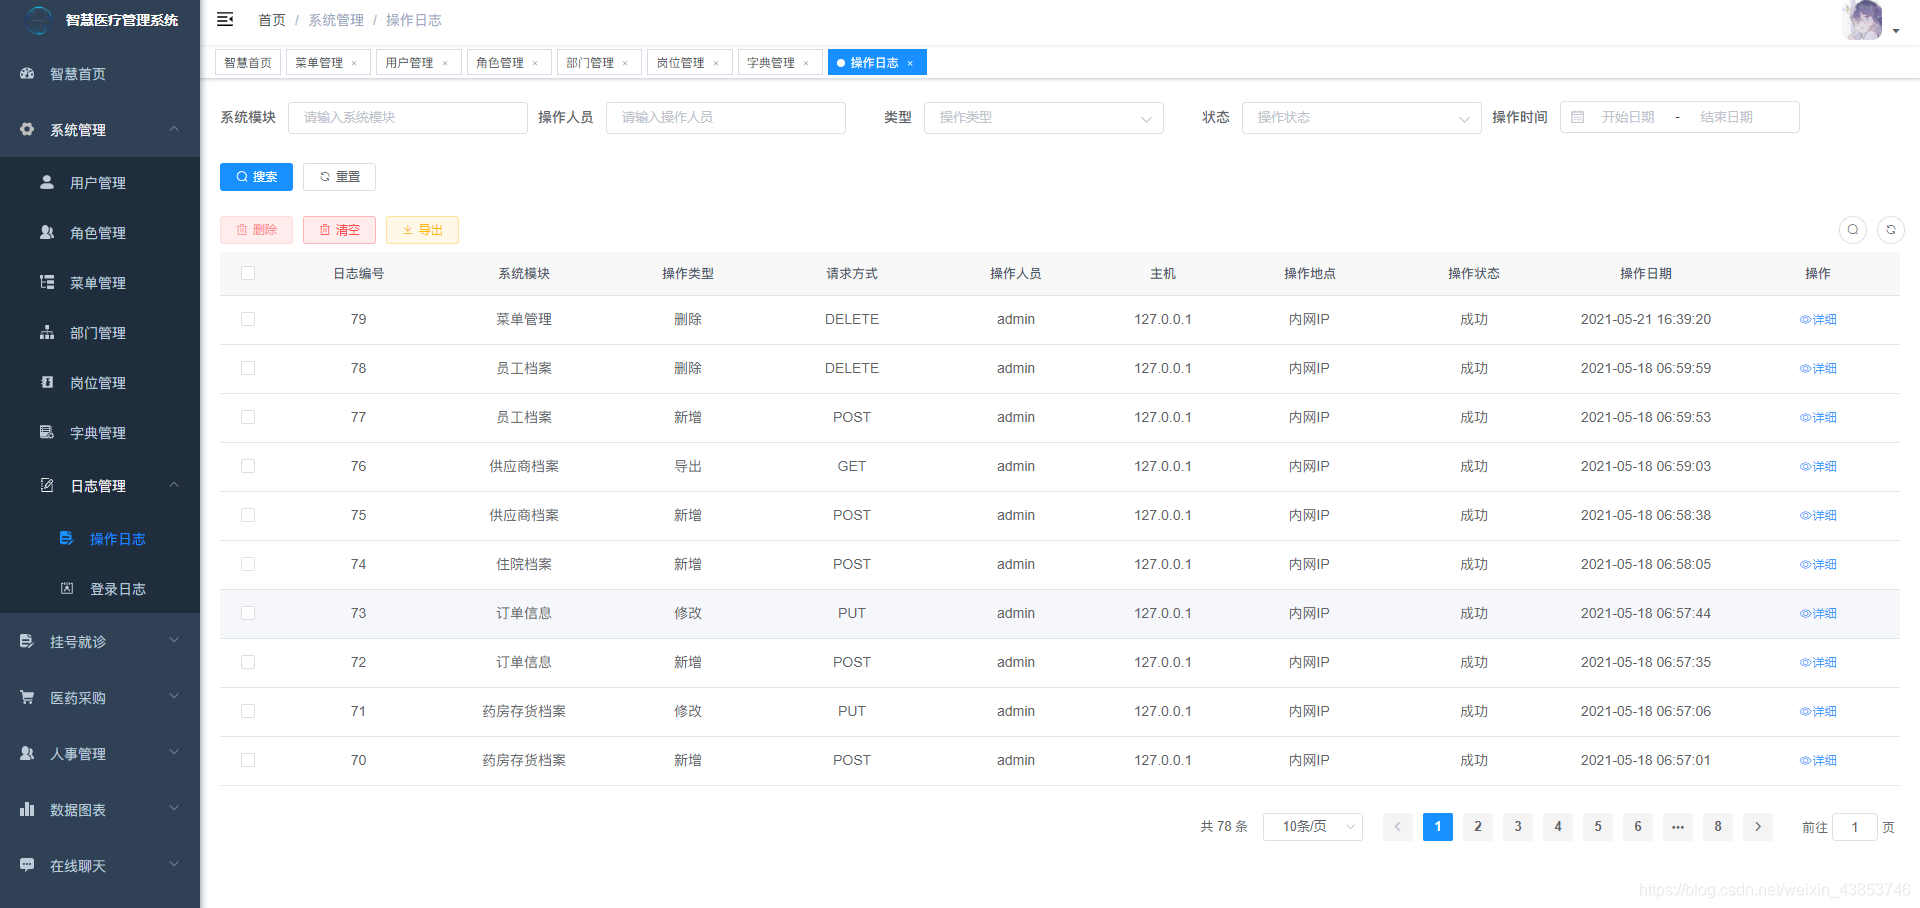Check the checkbox for log entry 73

pyautogui.click(x=248, y=613)
